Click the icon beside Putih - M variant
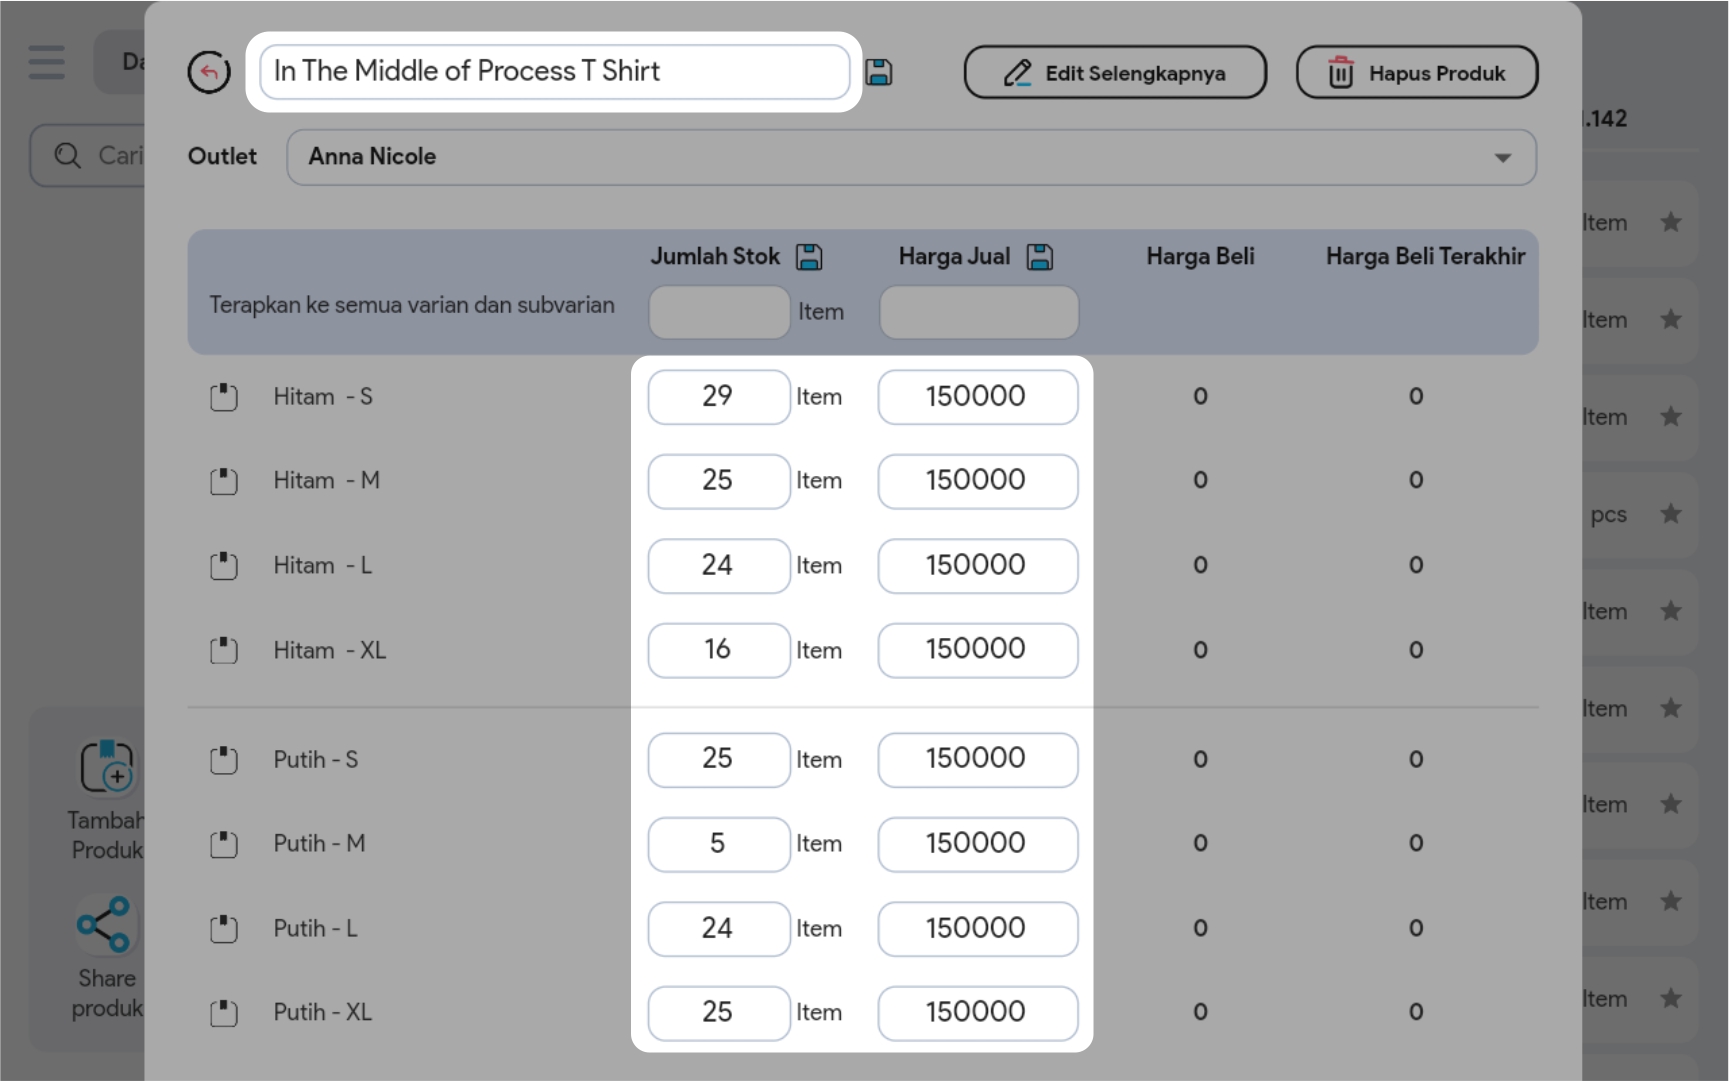The width and height of the screenshot is (1729, 1081). 224,844
